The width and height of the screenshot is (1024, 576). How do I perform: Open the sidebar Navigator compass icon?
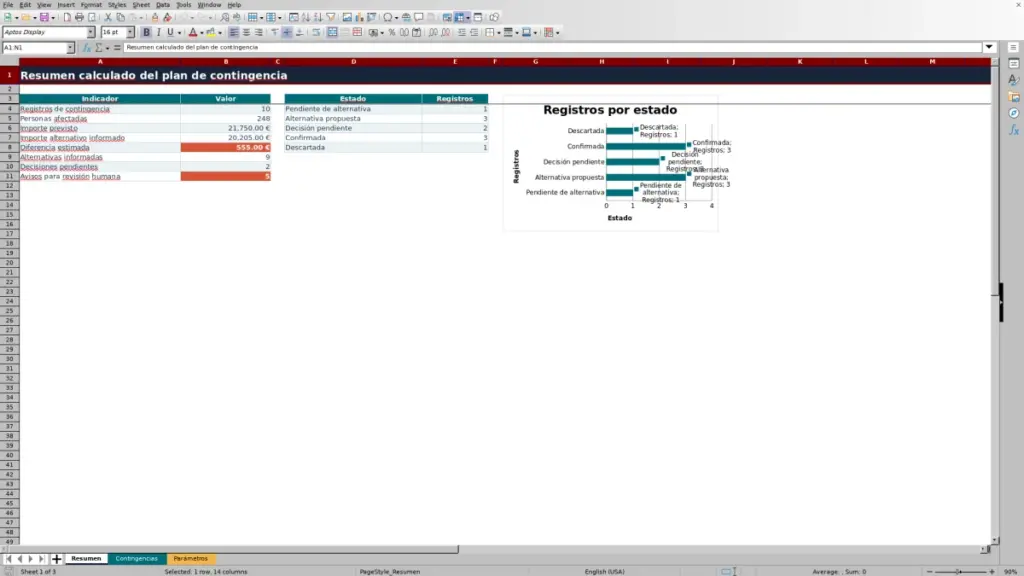[1014, 113]
